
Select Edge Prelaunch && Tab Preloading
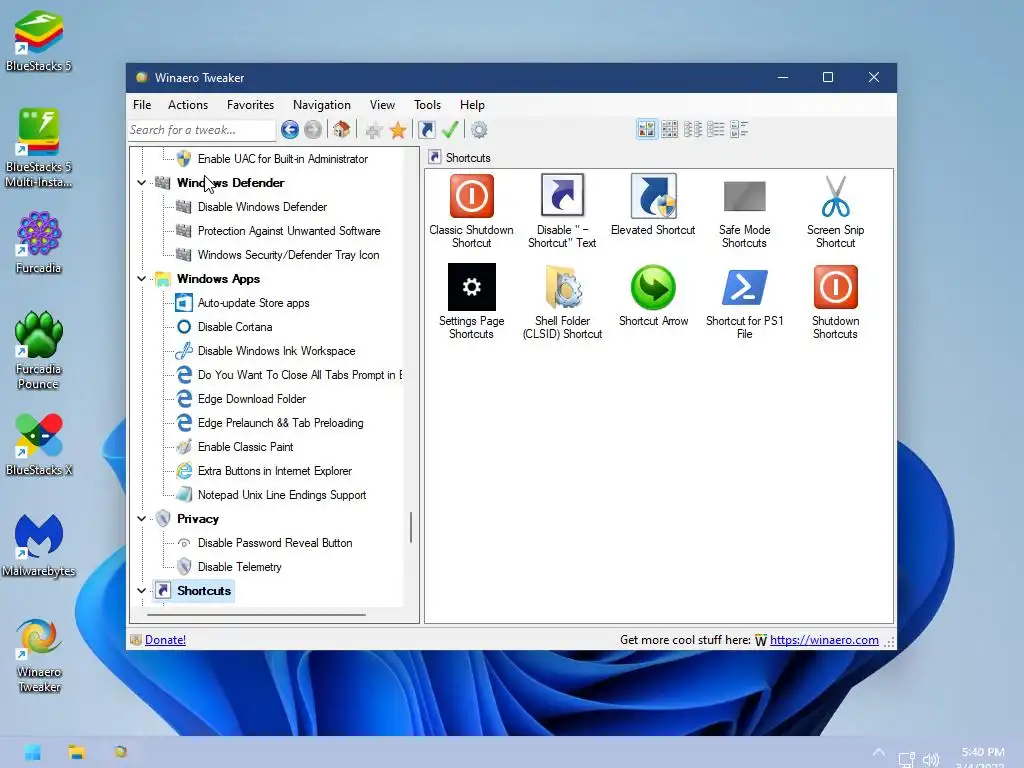click(x=280, y=423)
